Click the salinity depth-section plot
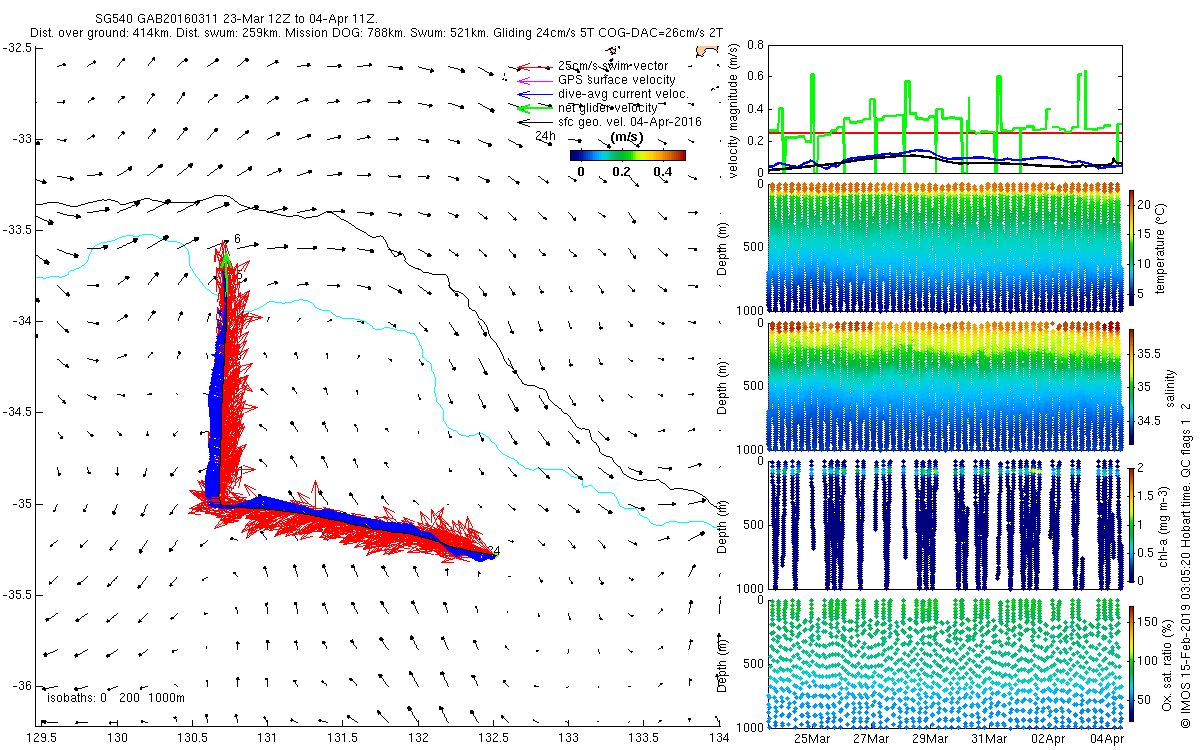Viewport: 1200px width, 750px height. [945, 386]
